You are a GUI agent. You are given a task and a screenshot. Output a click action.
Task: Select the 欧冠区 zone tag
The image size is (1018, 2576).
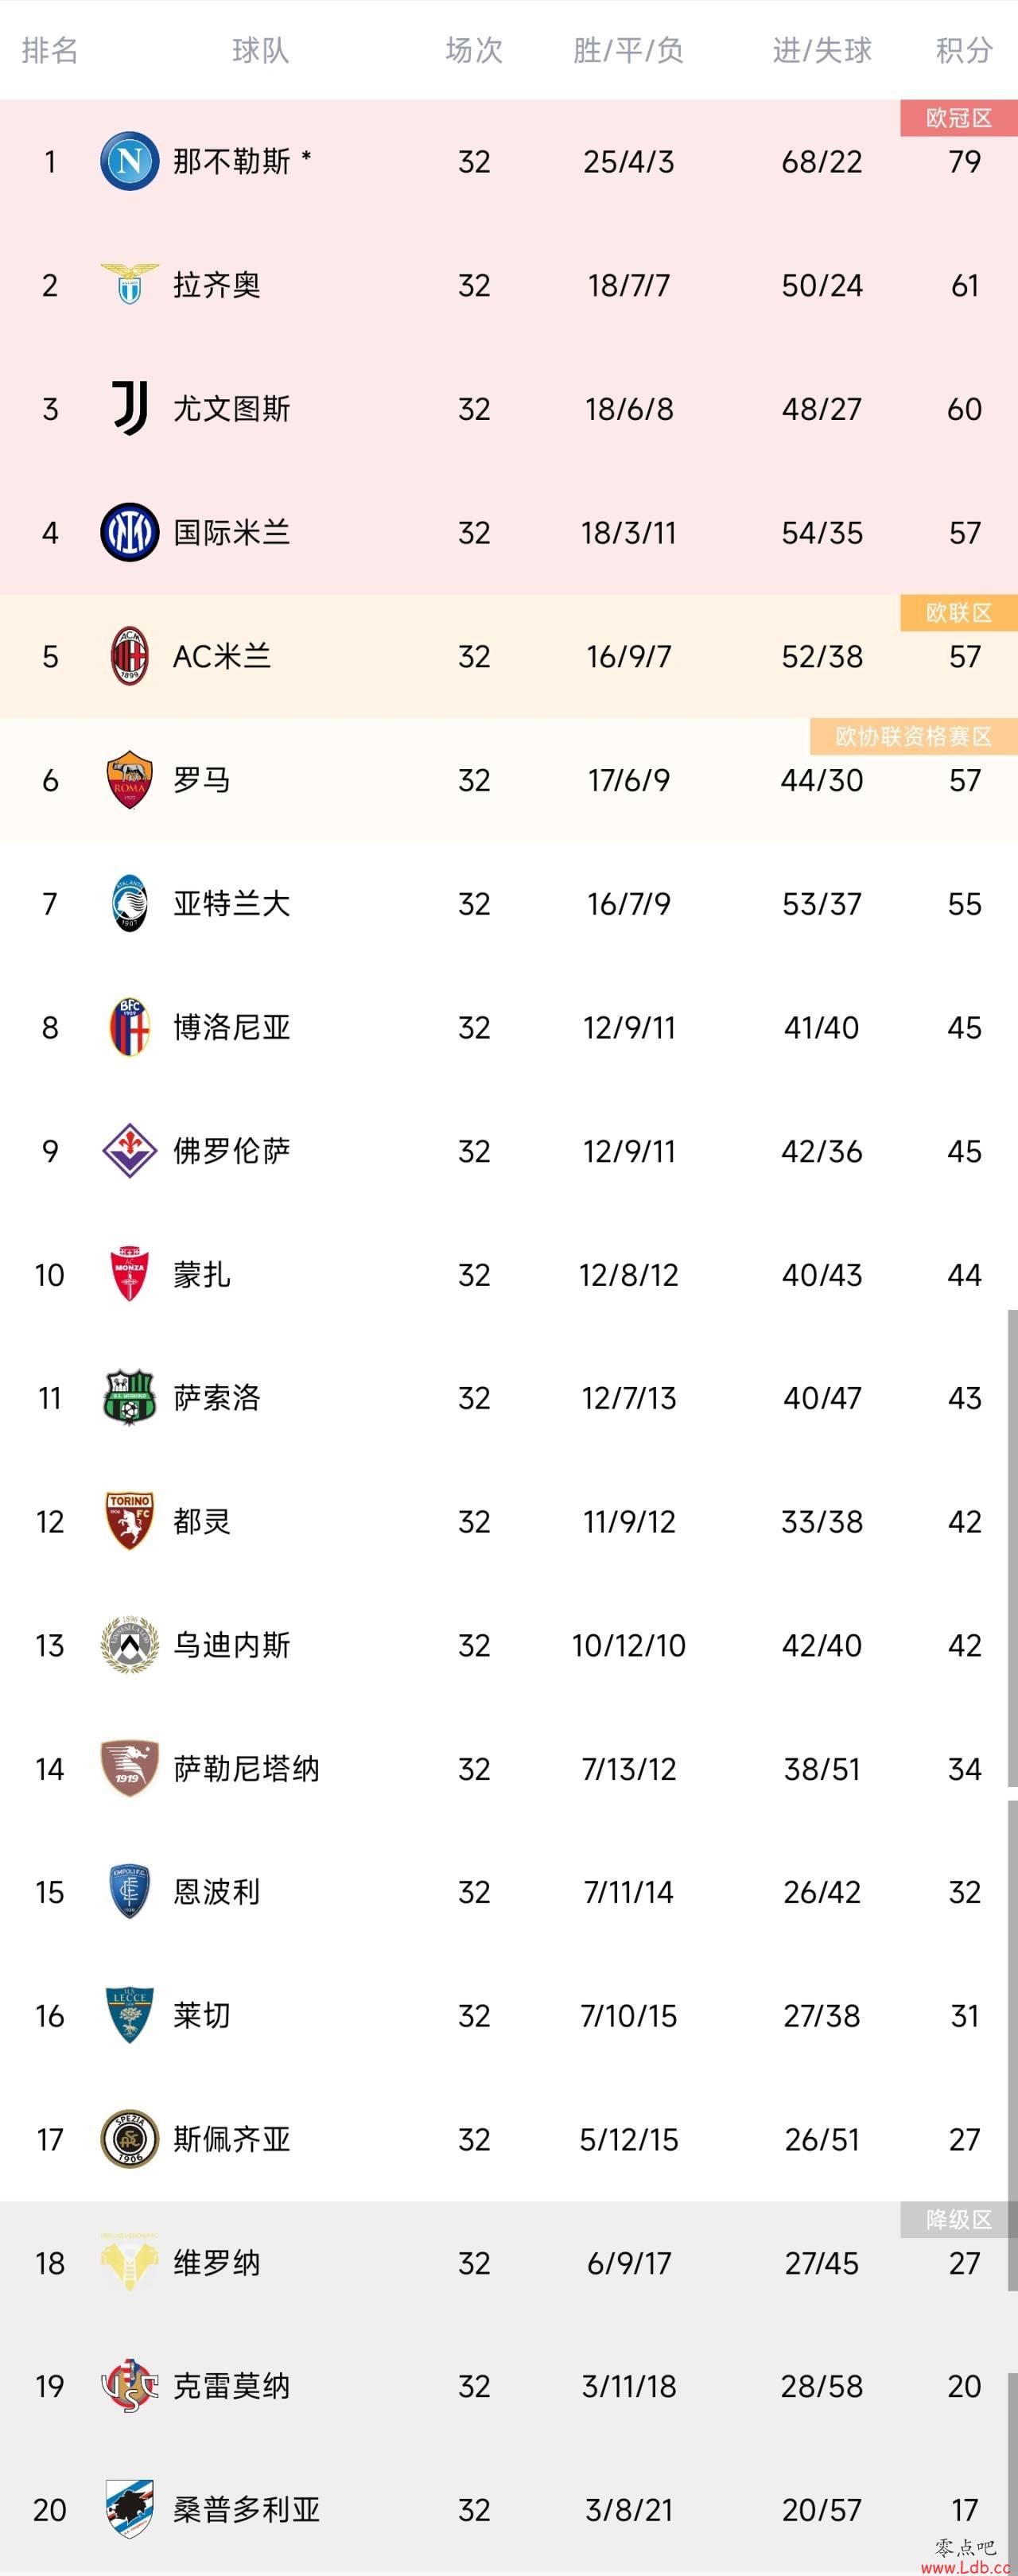pyautogui.click(x=959, y=118)
